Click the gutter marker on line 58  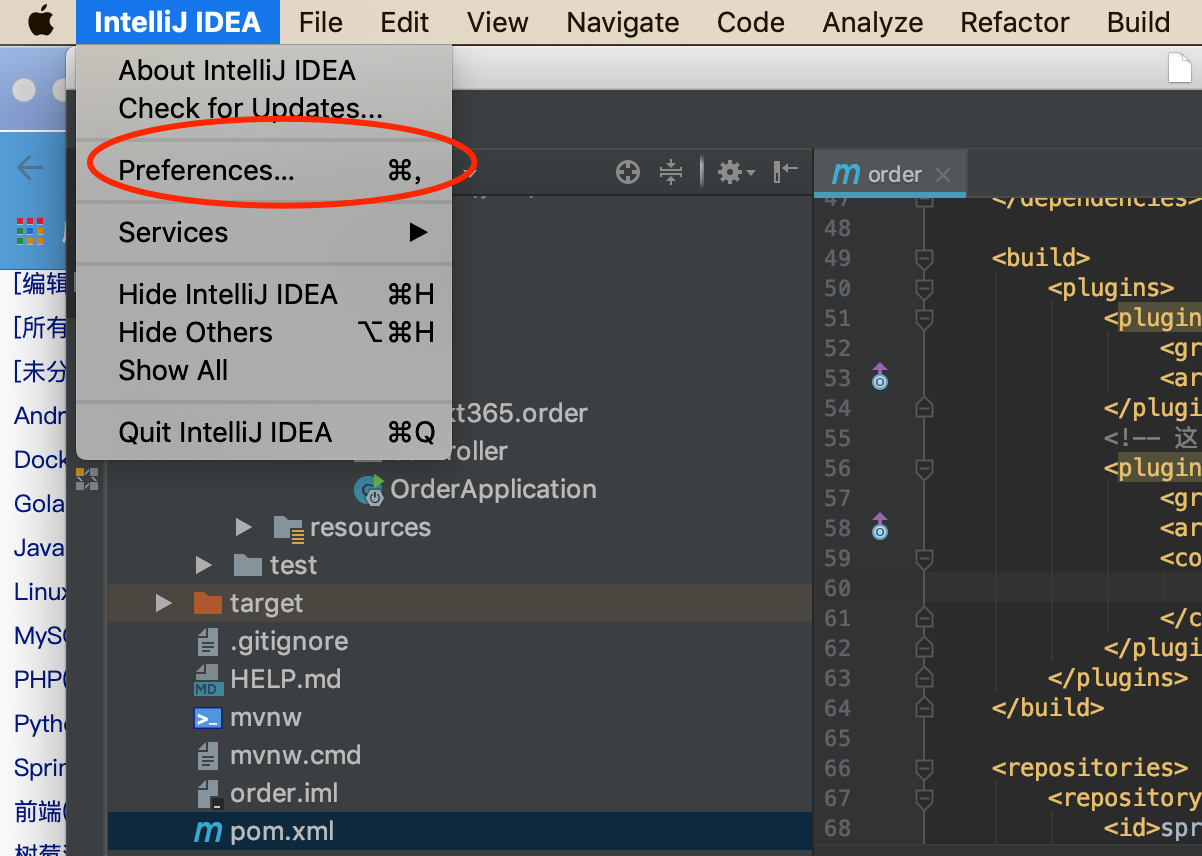coord(880,526)
